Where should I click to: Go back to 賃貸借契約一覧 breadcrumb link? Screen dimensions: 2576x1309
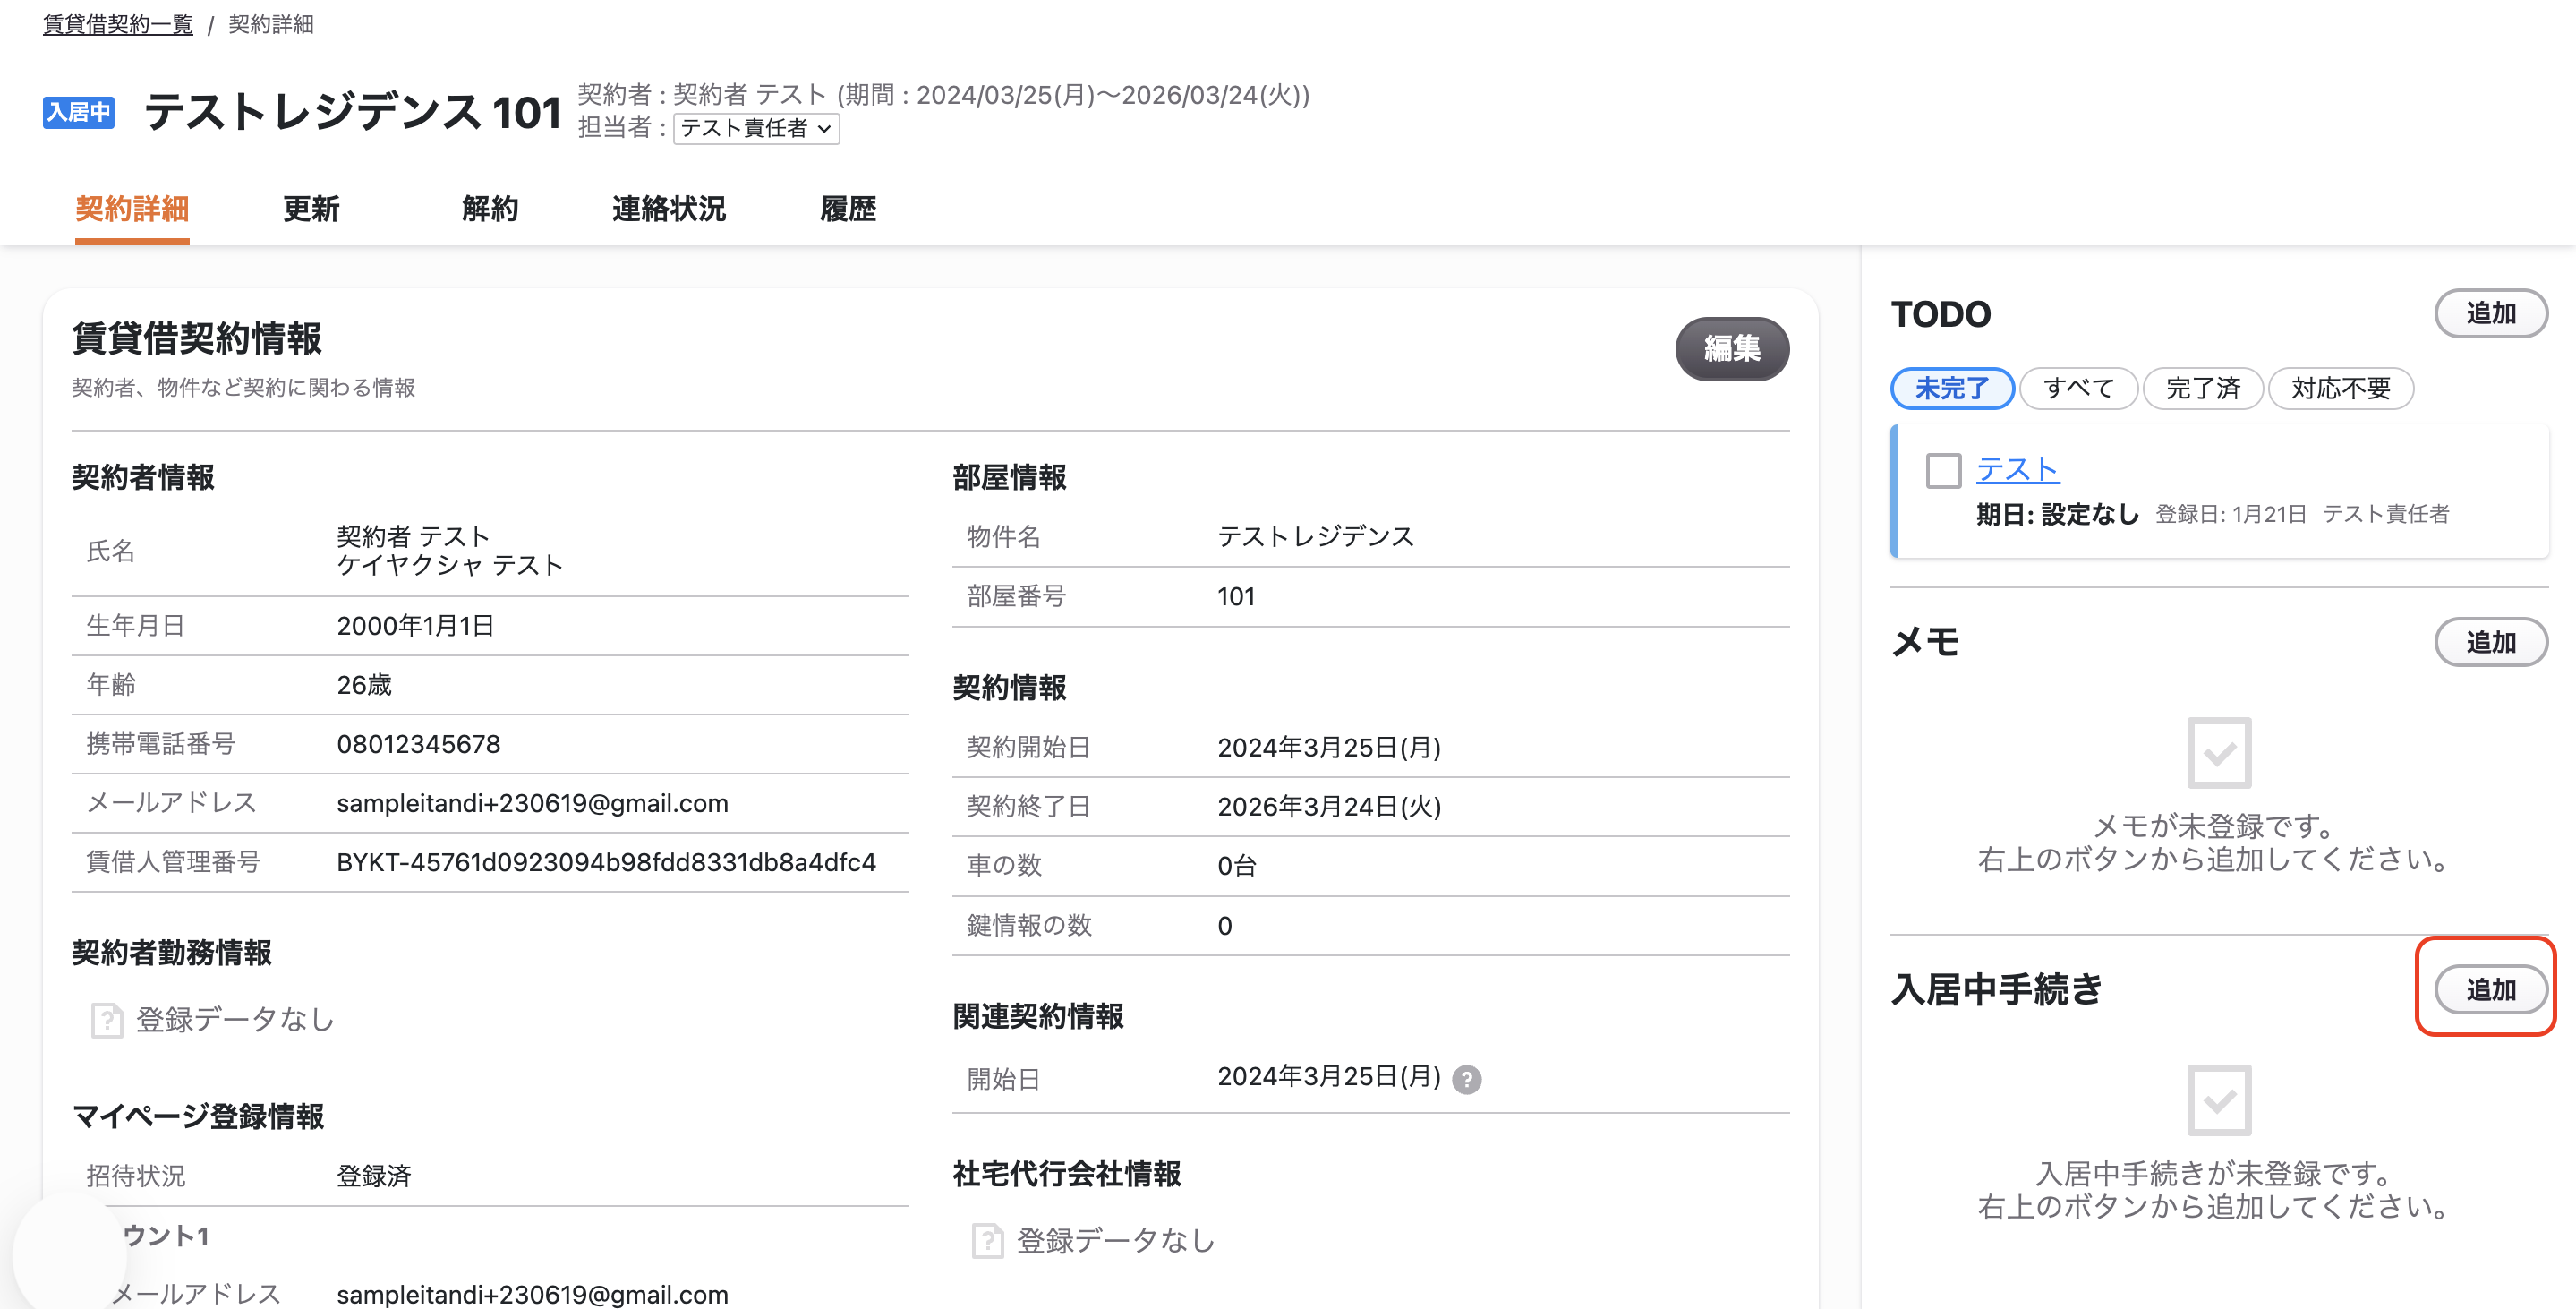click(118, 24)
